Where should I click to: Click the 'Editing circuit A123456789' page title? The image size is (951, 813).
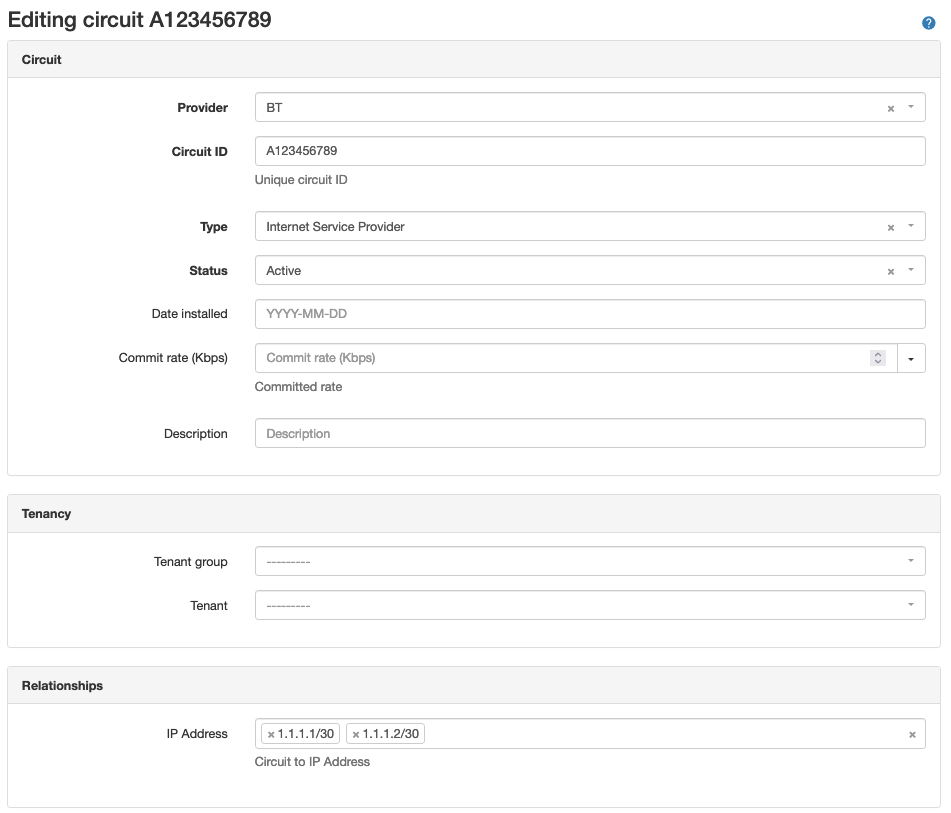pyautogui.click(x=139, y=19)
